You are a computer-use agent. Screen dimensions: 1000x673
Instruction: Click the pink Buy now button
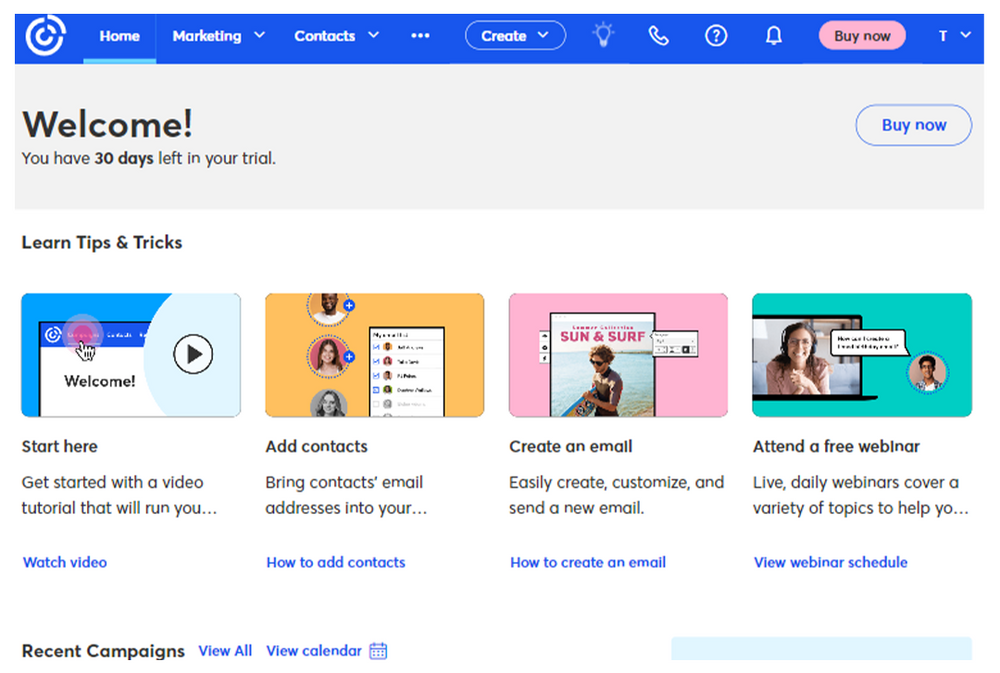pos(861,36)
